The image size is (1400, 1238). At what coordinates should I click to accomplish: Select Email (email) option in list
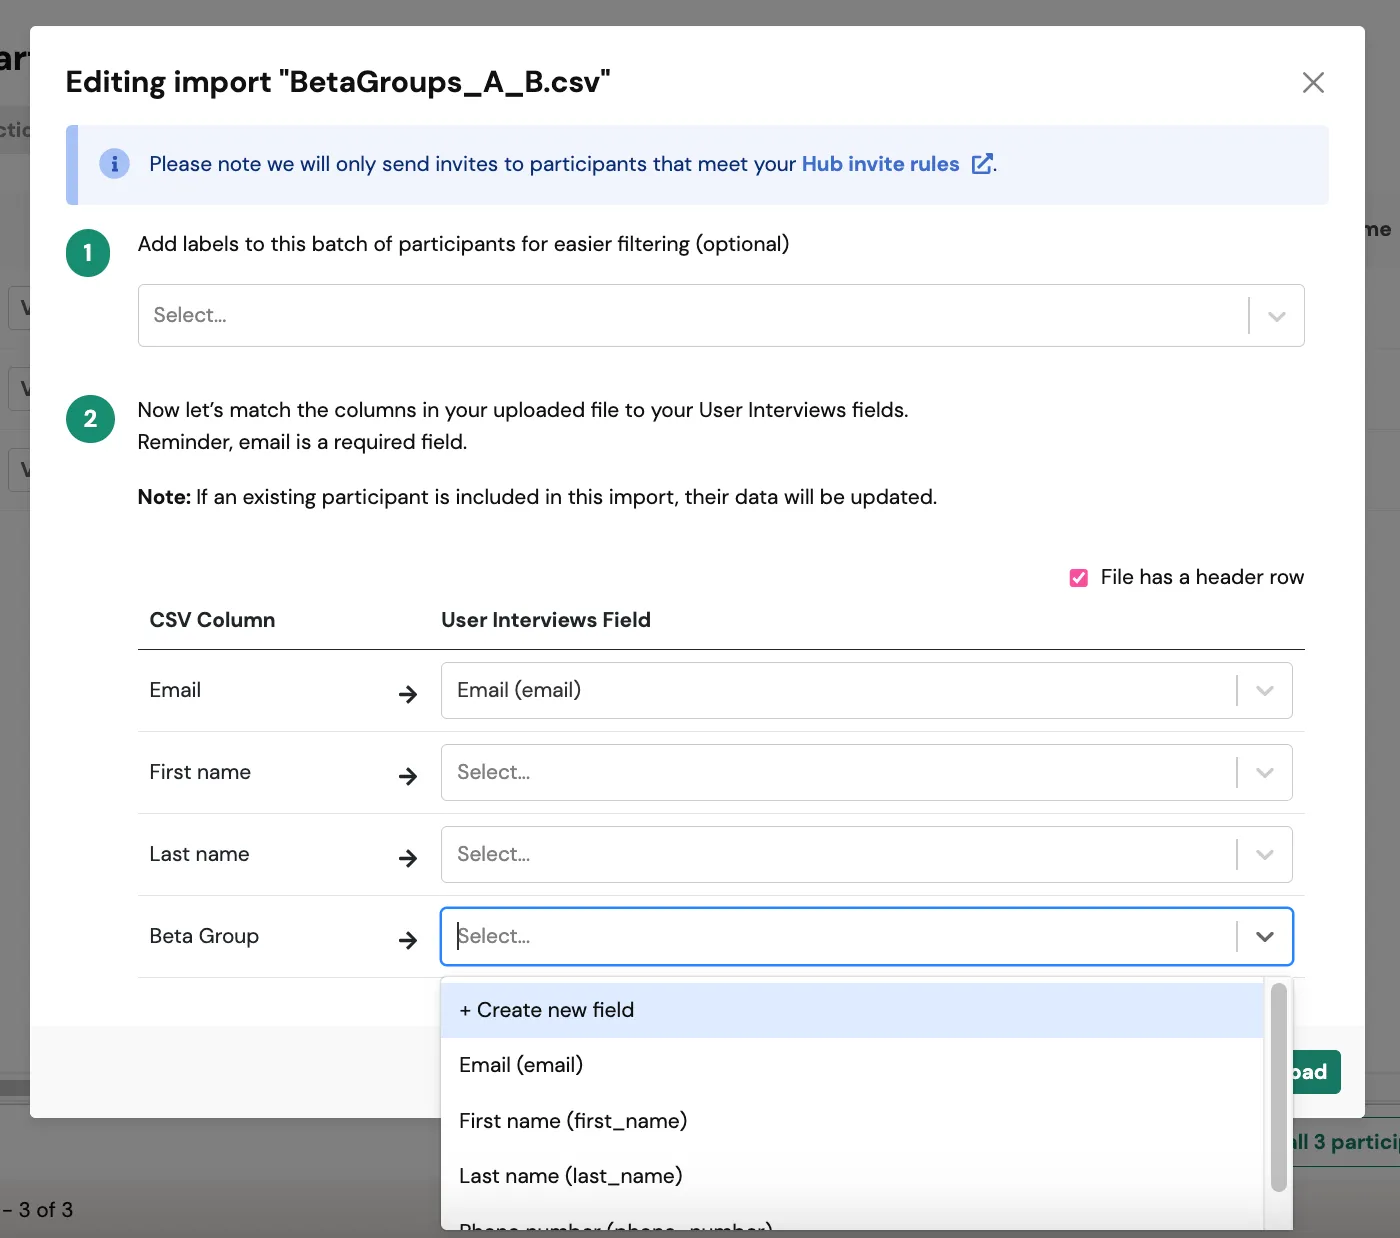coord(852,1065)
